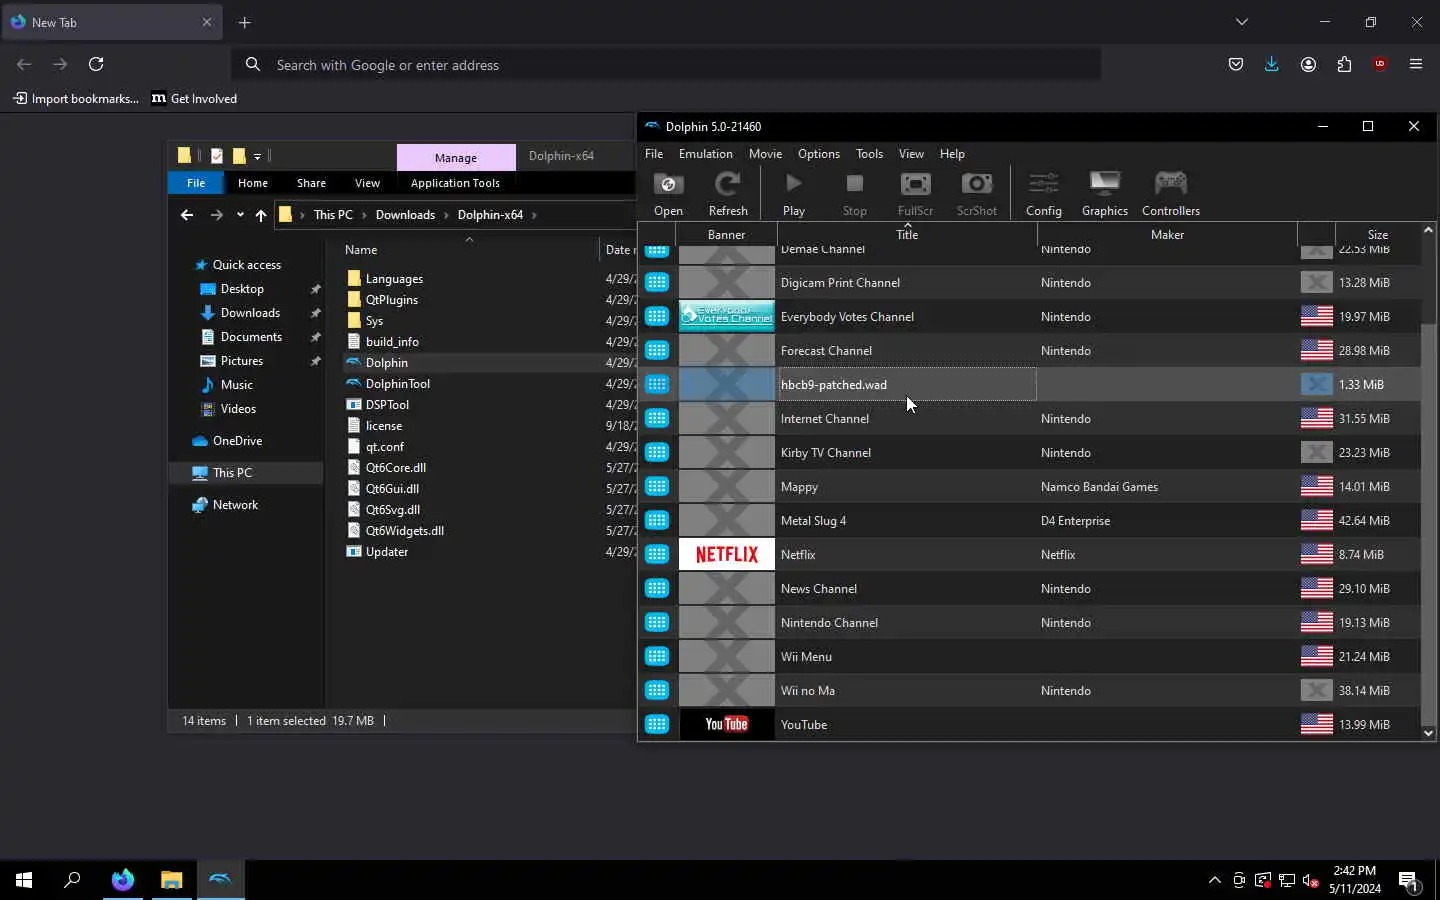Click the Open toolbar icon in Dolphin
This screenshot has height=900, width=1440.
click(668, 194)
